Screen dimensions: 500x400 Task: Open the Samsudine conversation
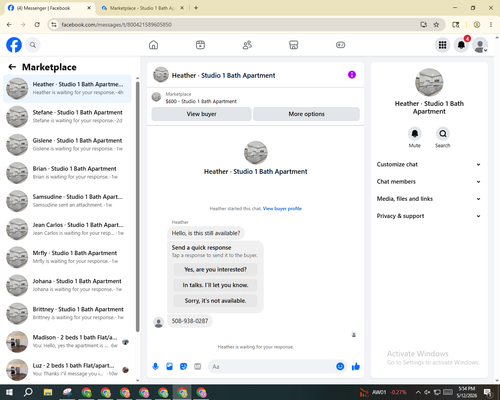pyautogui.click(x=67, y=201)
